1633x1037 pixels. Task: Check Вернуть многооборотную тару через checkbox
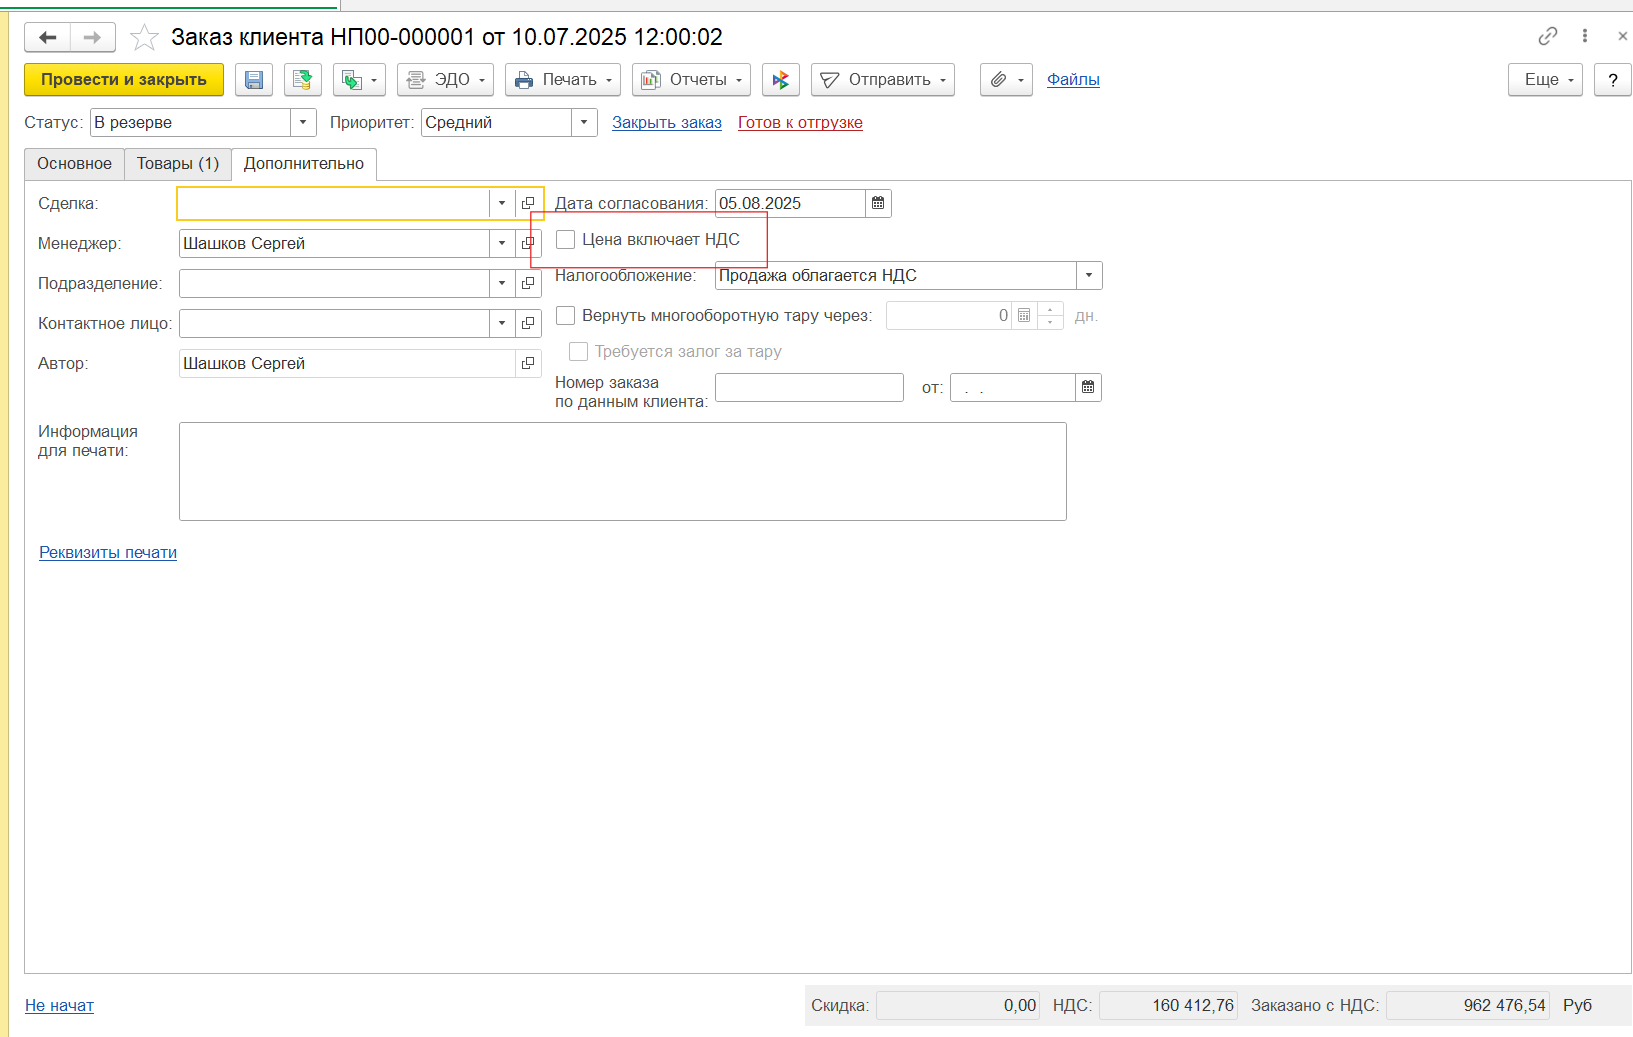click(566, 316)
